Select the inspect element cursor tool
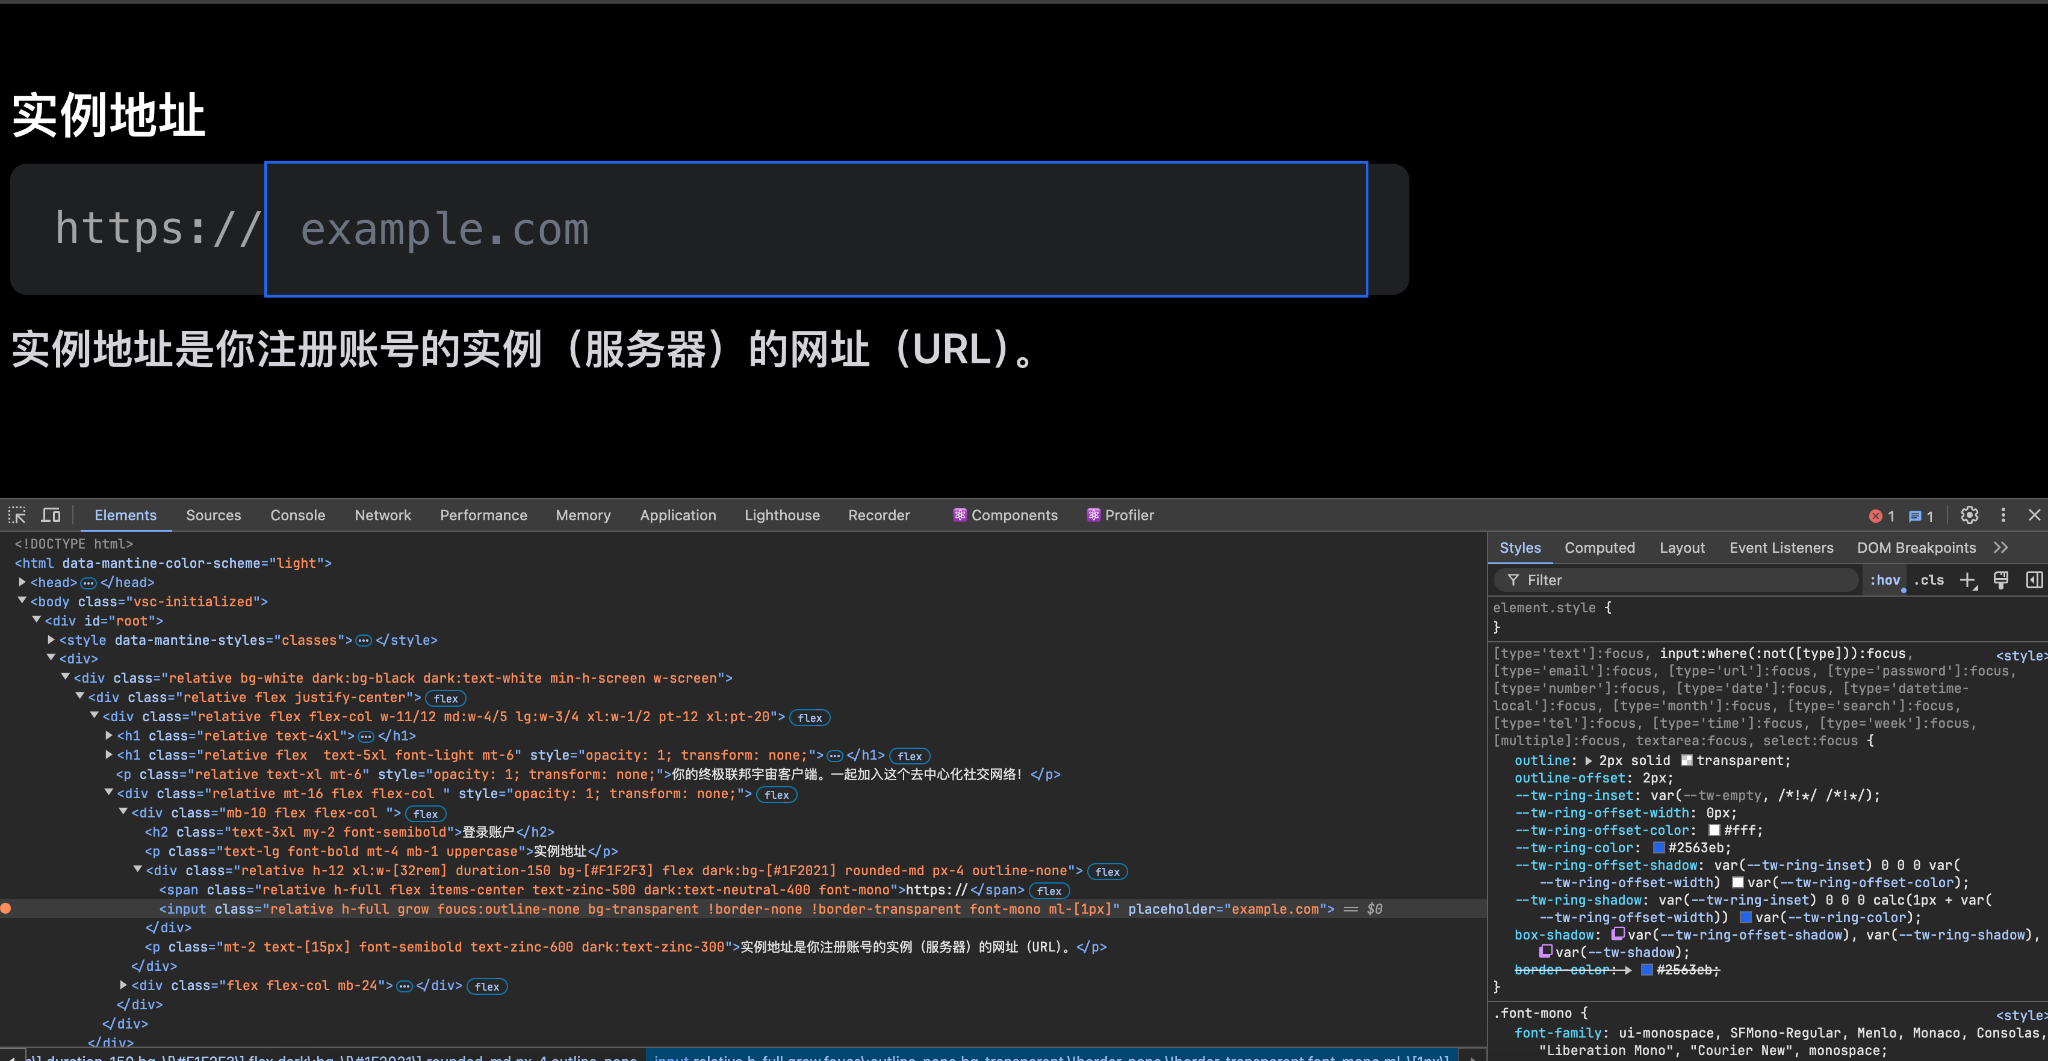The width and height of the screenshot is (2048, 1061). point(16,515)
